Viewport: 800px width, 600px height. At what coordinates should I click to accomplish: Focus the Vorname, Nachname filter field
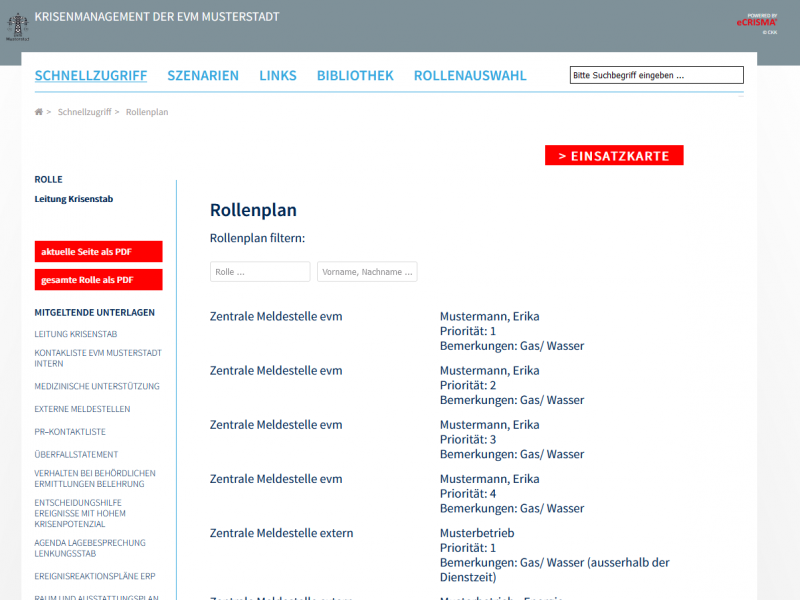point(367,272)
